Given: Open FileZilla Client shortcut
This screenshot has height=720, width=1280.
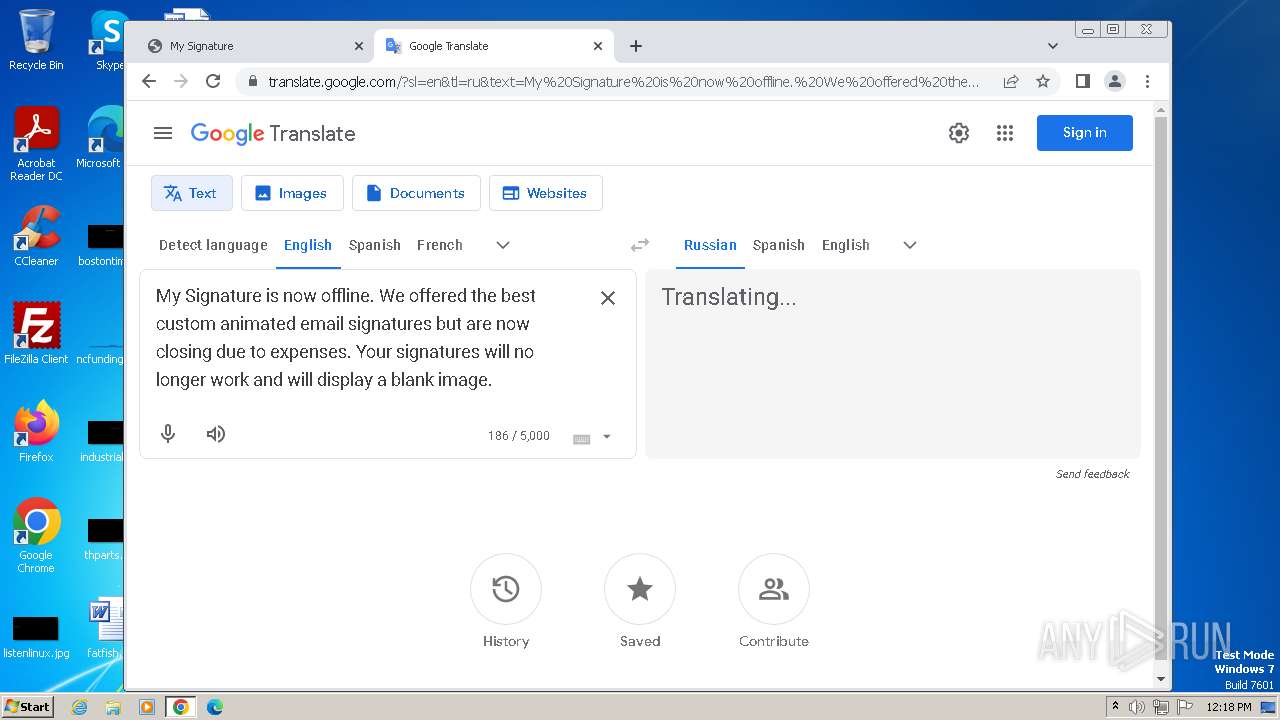Looking at the screenshot, I should pyautogui.click(x=36, y=333).
